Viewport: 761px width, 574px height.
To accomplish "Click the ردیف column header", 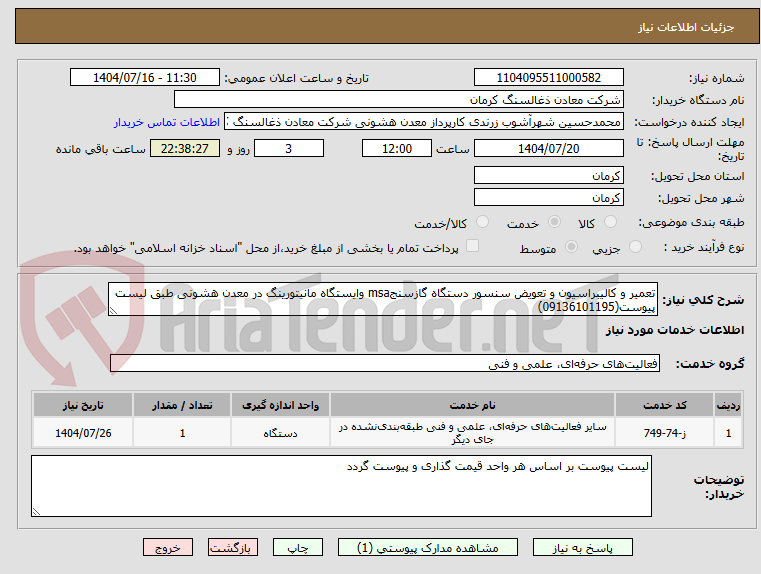I will tap(728, 405).
